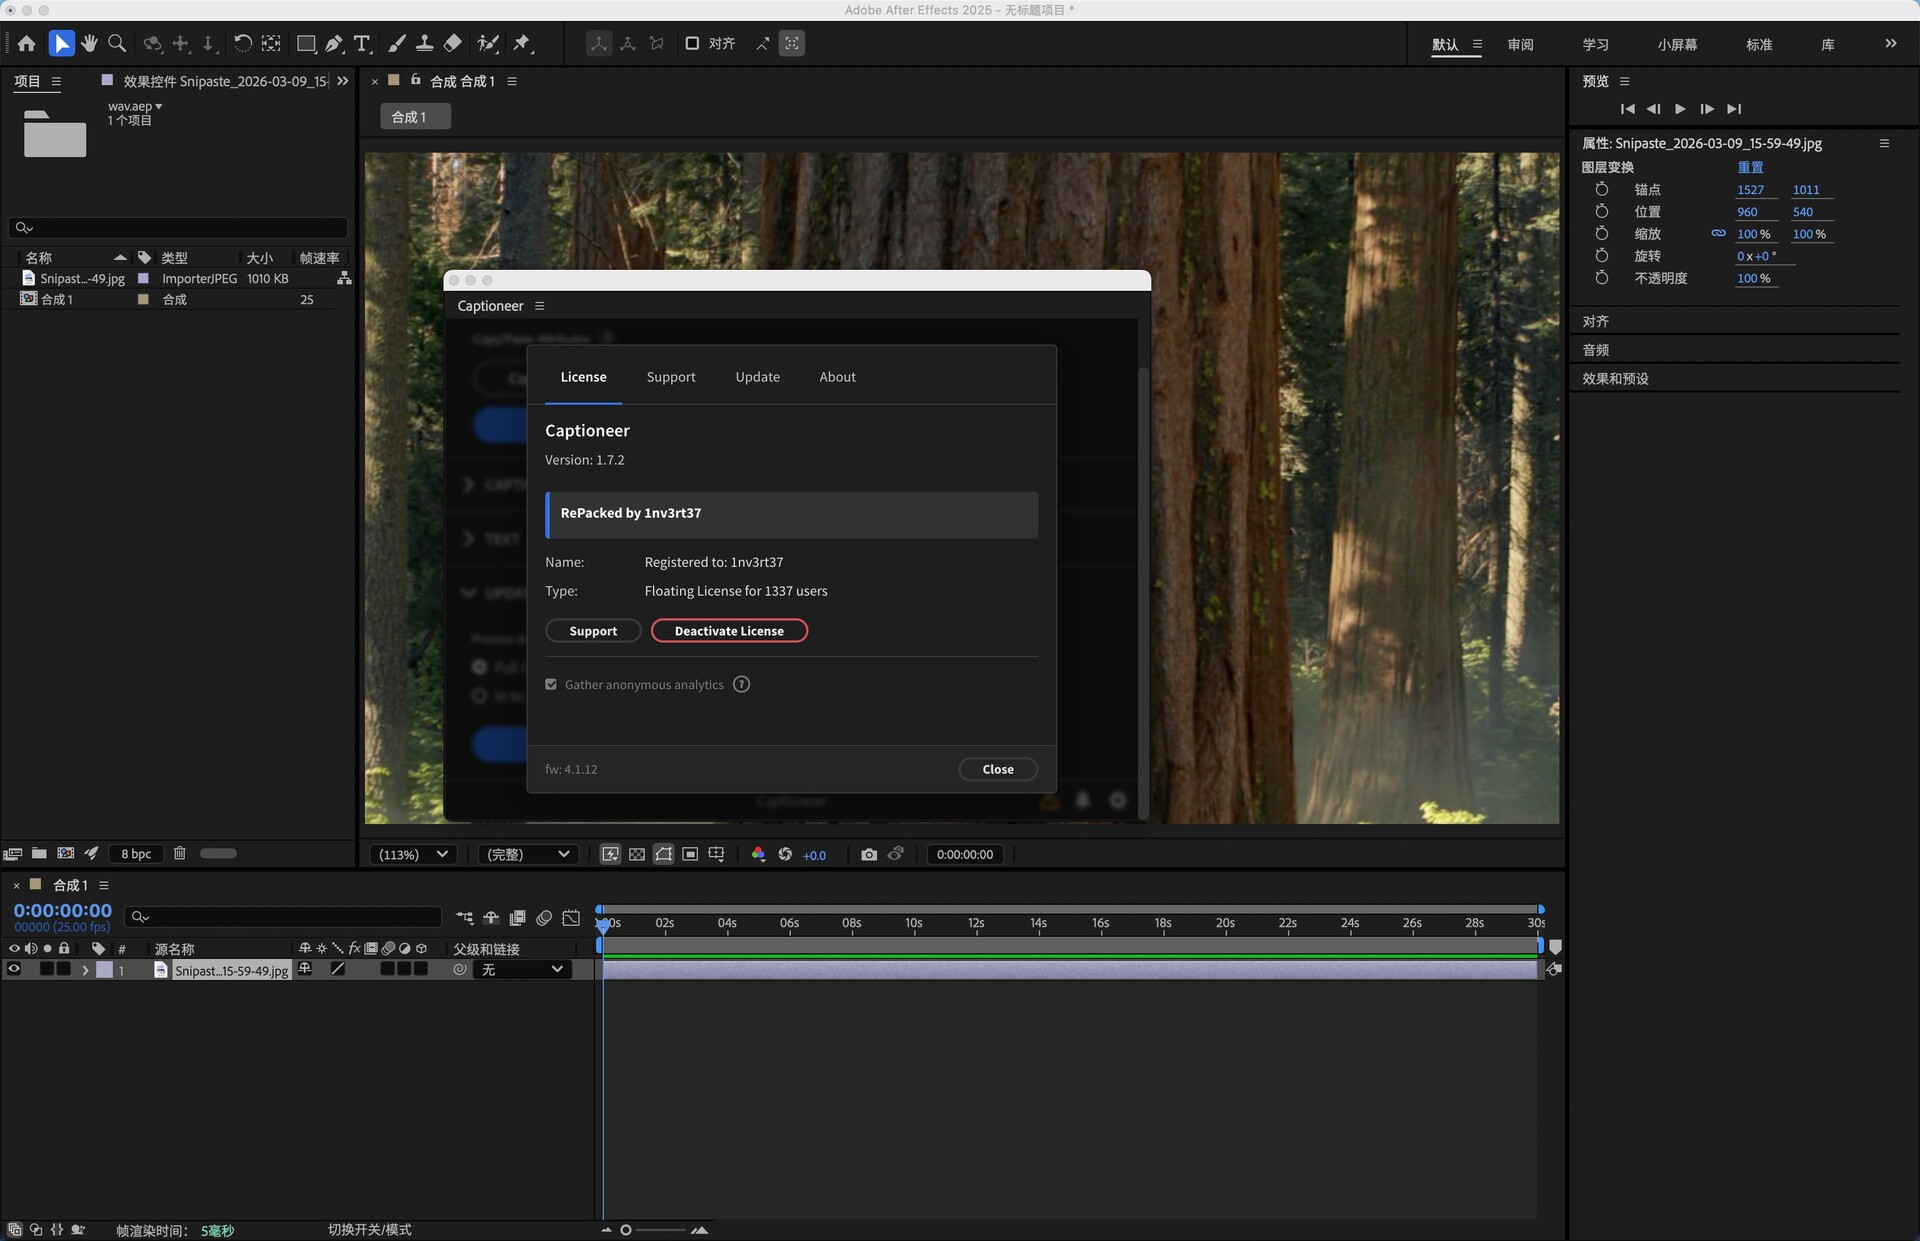The height and width of the screenshot is (1241, 1920).
Task: Select the Zoom magnifier tool
Action: 117,43
